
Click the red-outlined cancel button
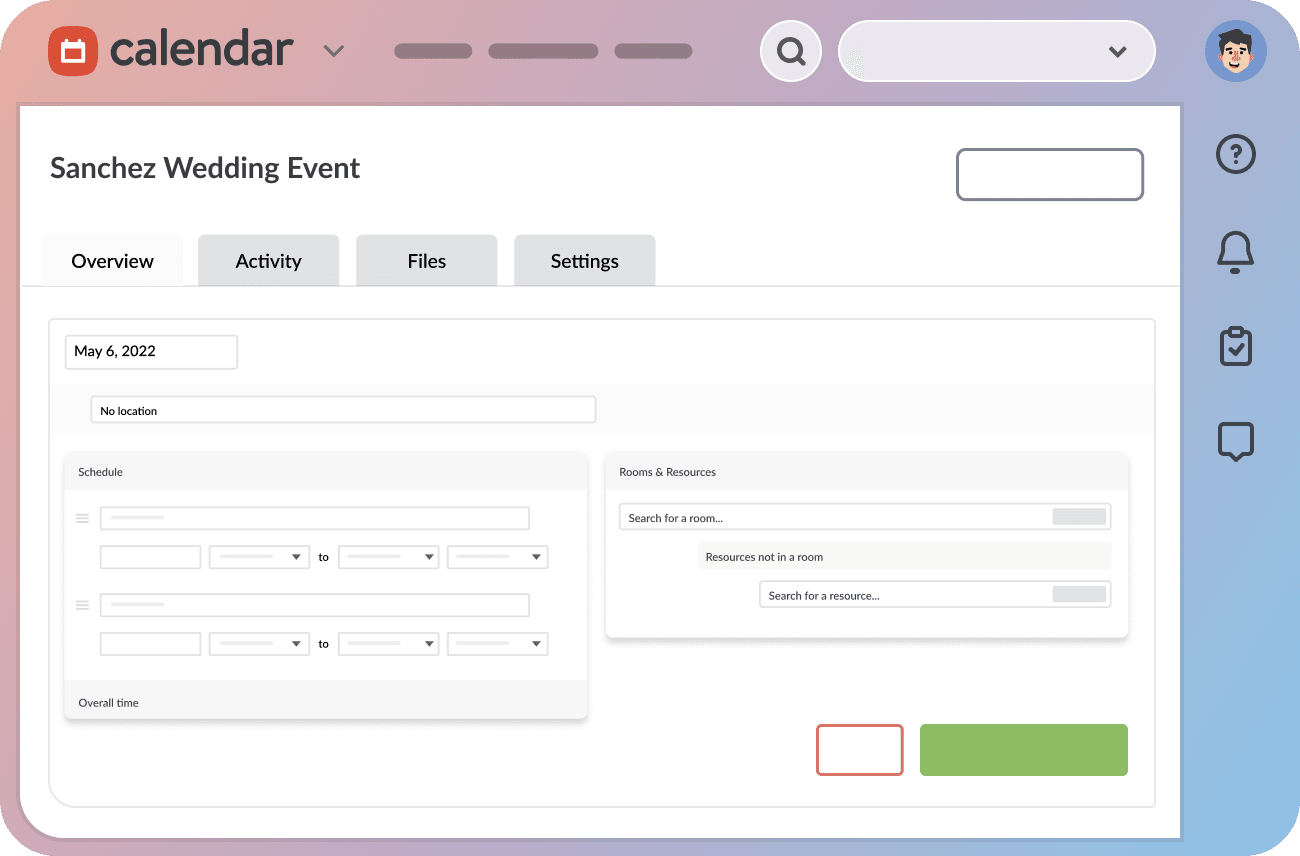859,749
